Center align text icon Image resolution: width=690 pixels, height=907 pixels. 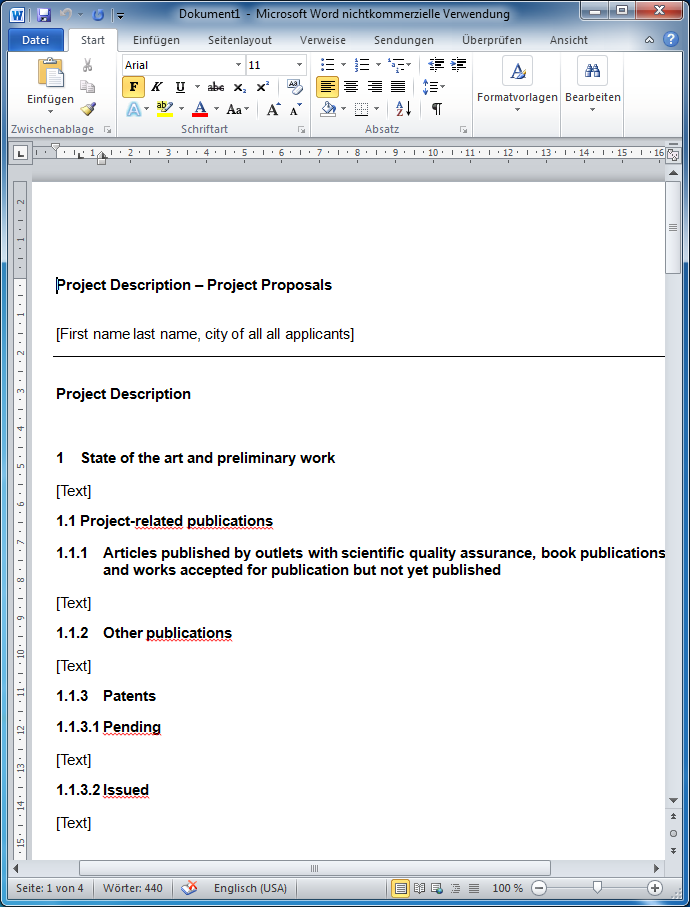(x=350, y=87)
